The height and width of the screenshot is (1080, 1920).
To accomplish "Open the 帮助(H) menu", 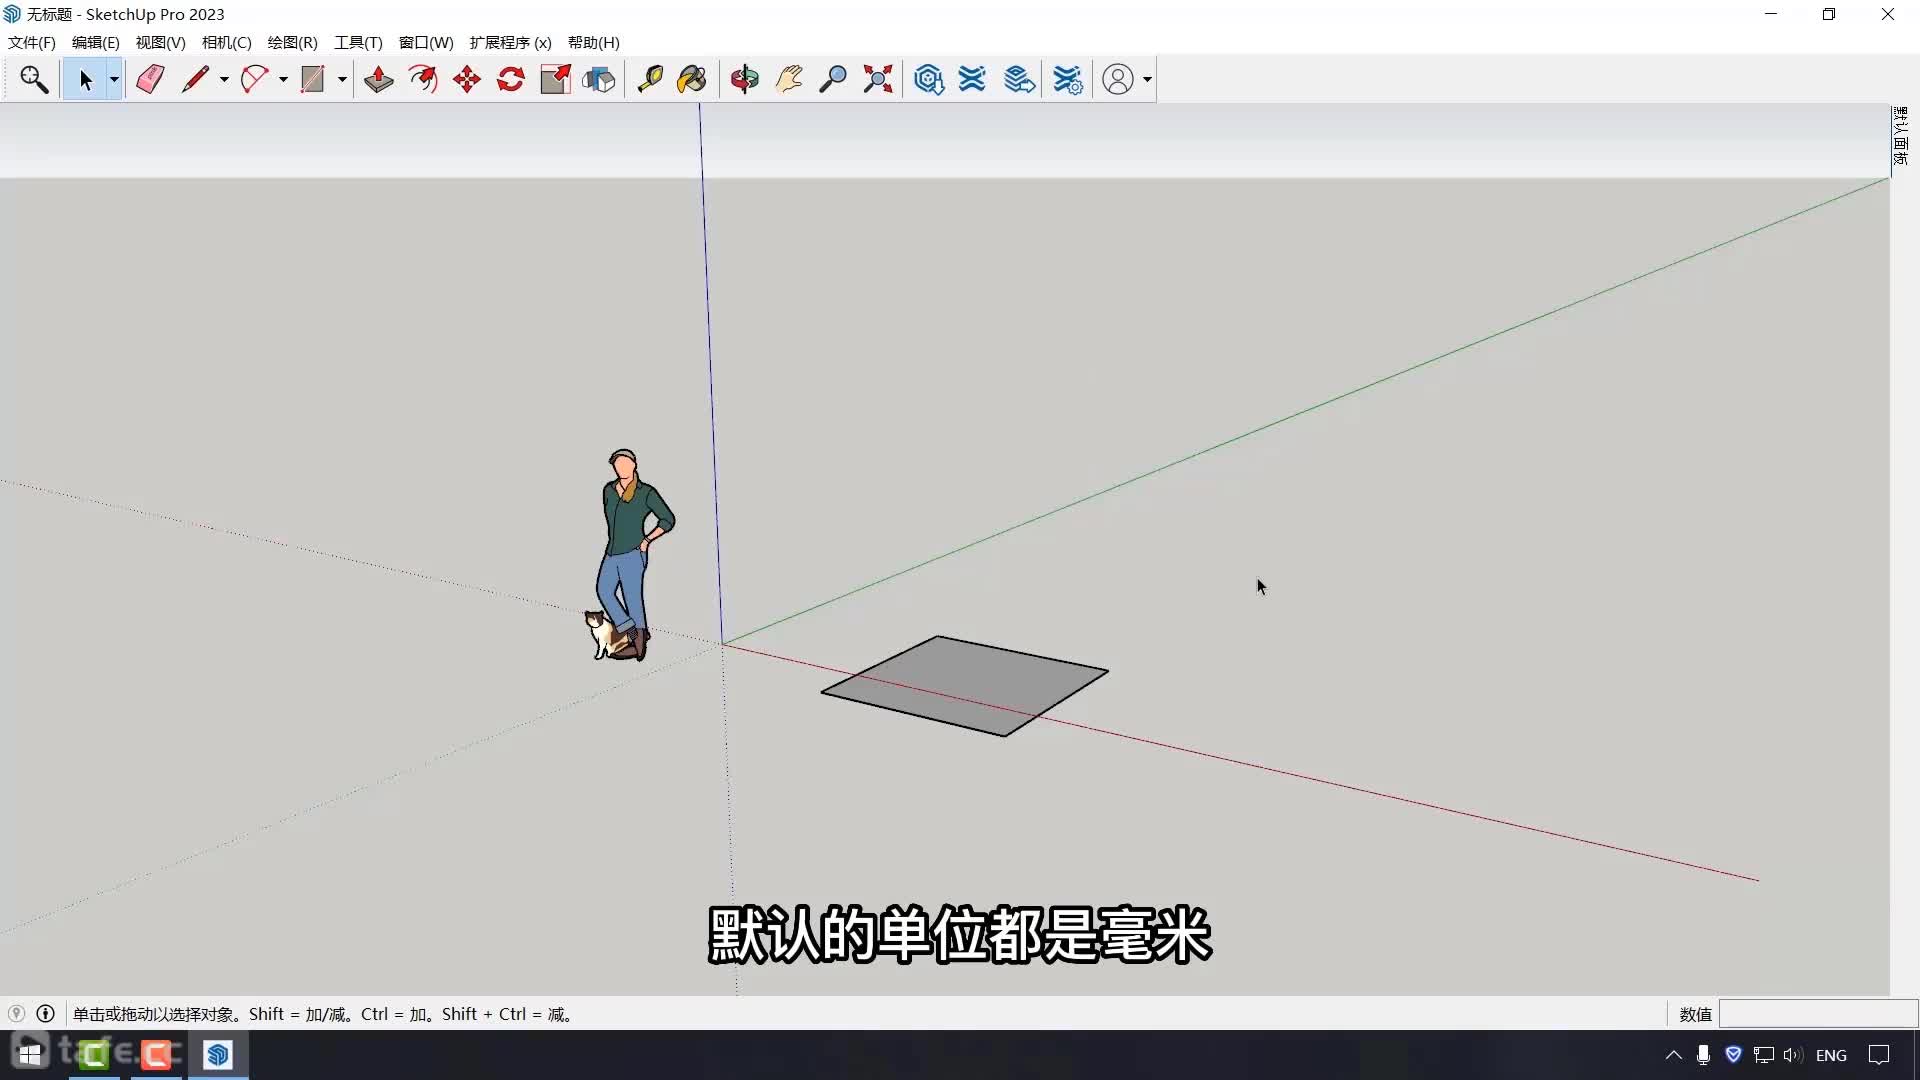I will coord(594,43).
